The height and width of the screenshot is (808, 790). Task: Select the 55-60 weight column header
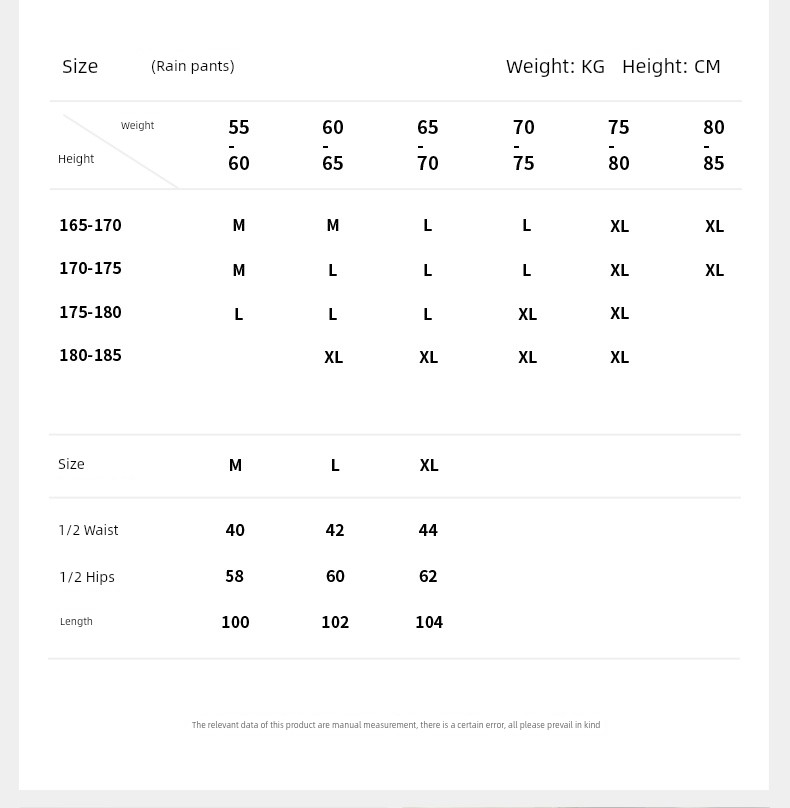(239, 145)
